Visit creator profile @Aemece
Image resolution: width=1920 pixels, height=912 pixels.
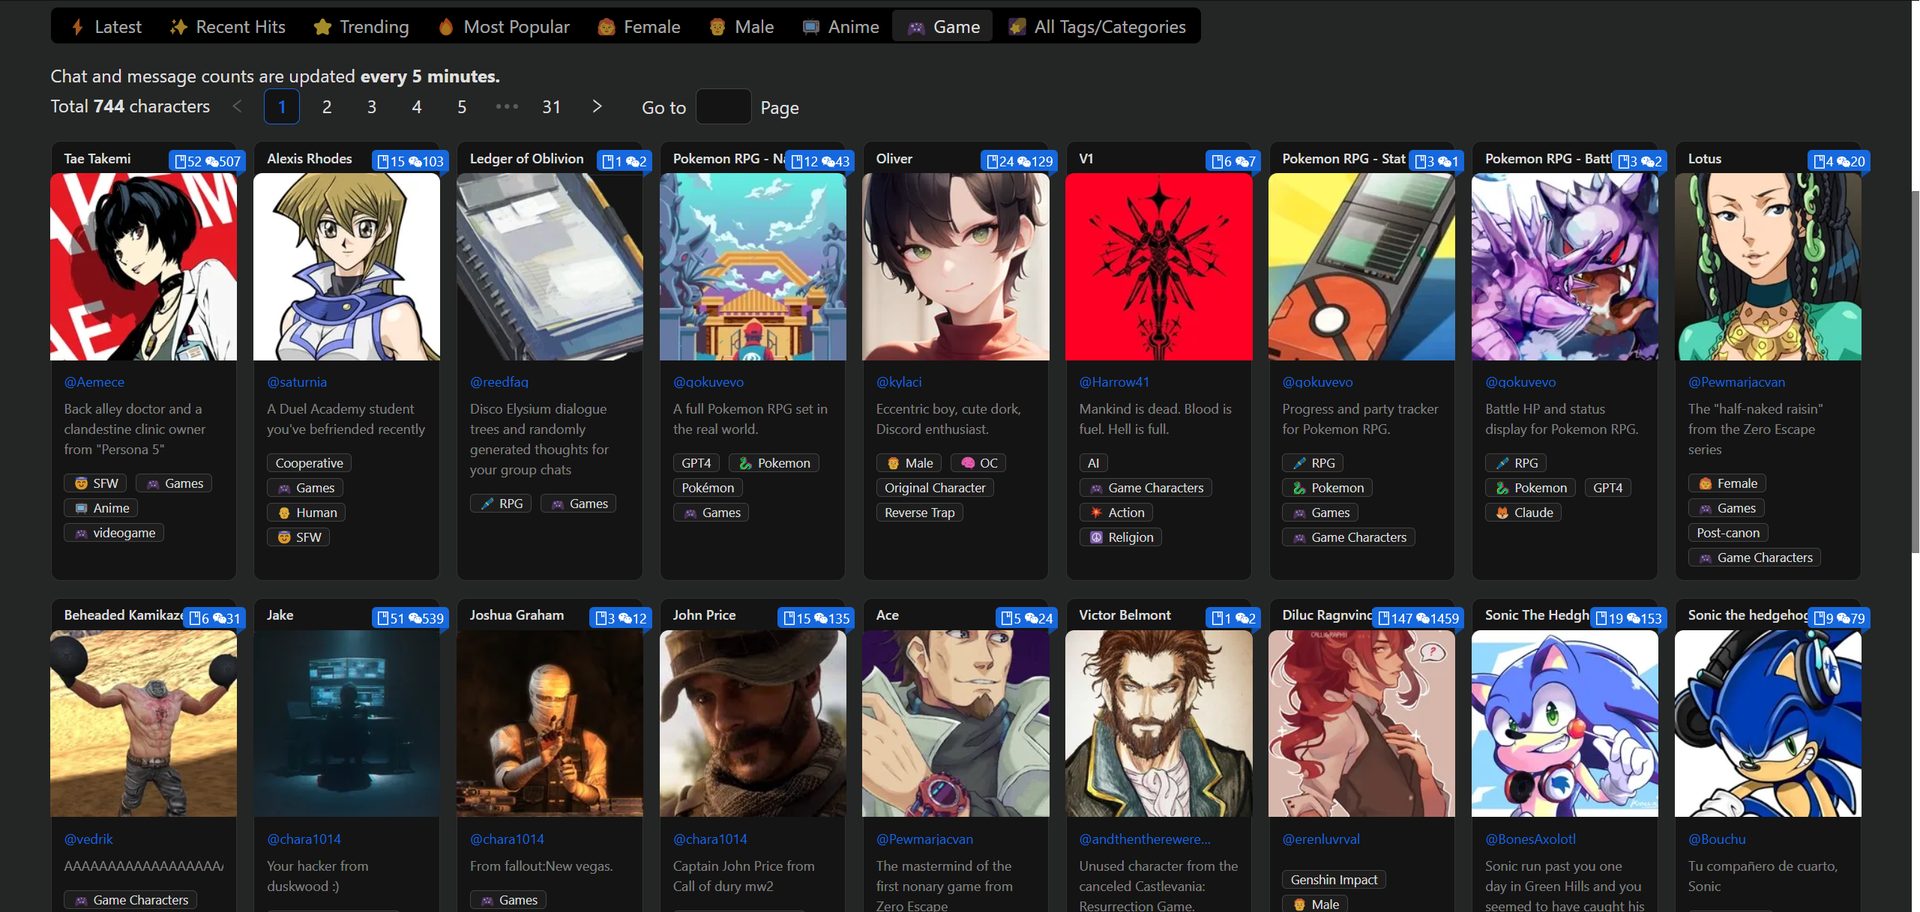[94, 382]
